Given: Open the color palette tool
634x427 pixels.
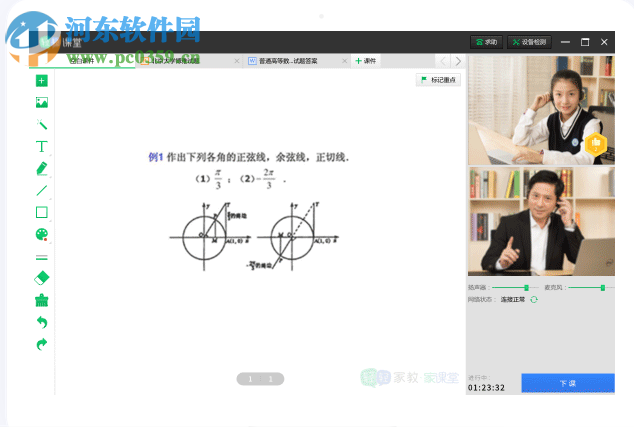Looking at the screenshot, I should click(42, 235).
